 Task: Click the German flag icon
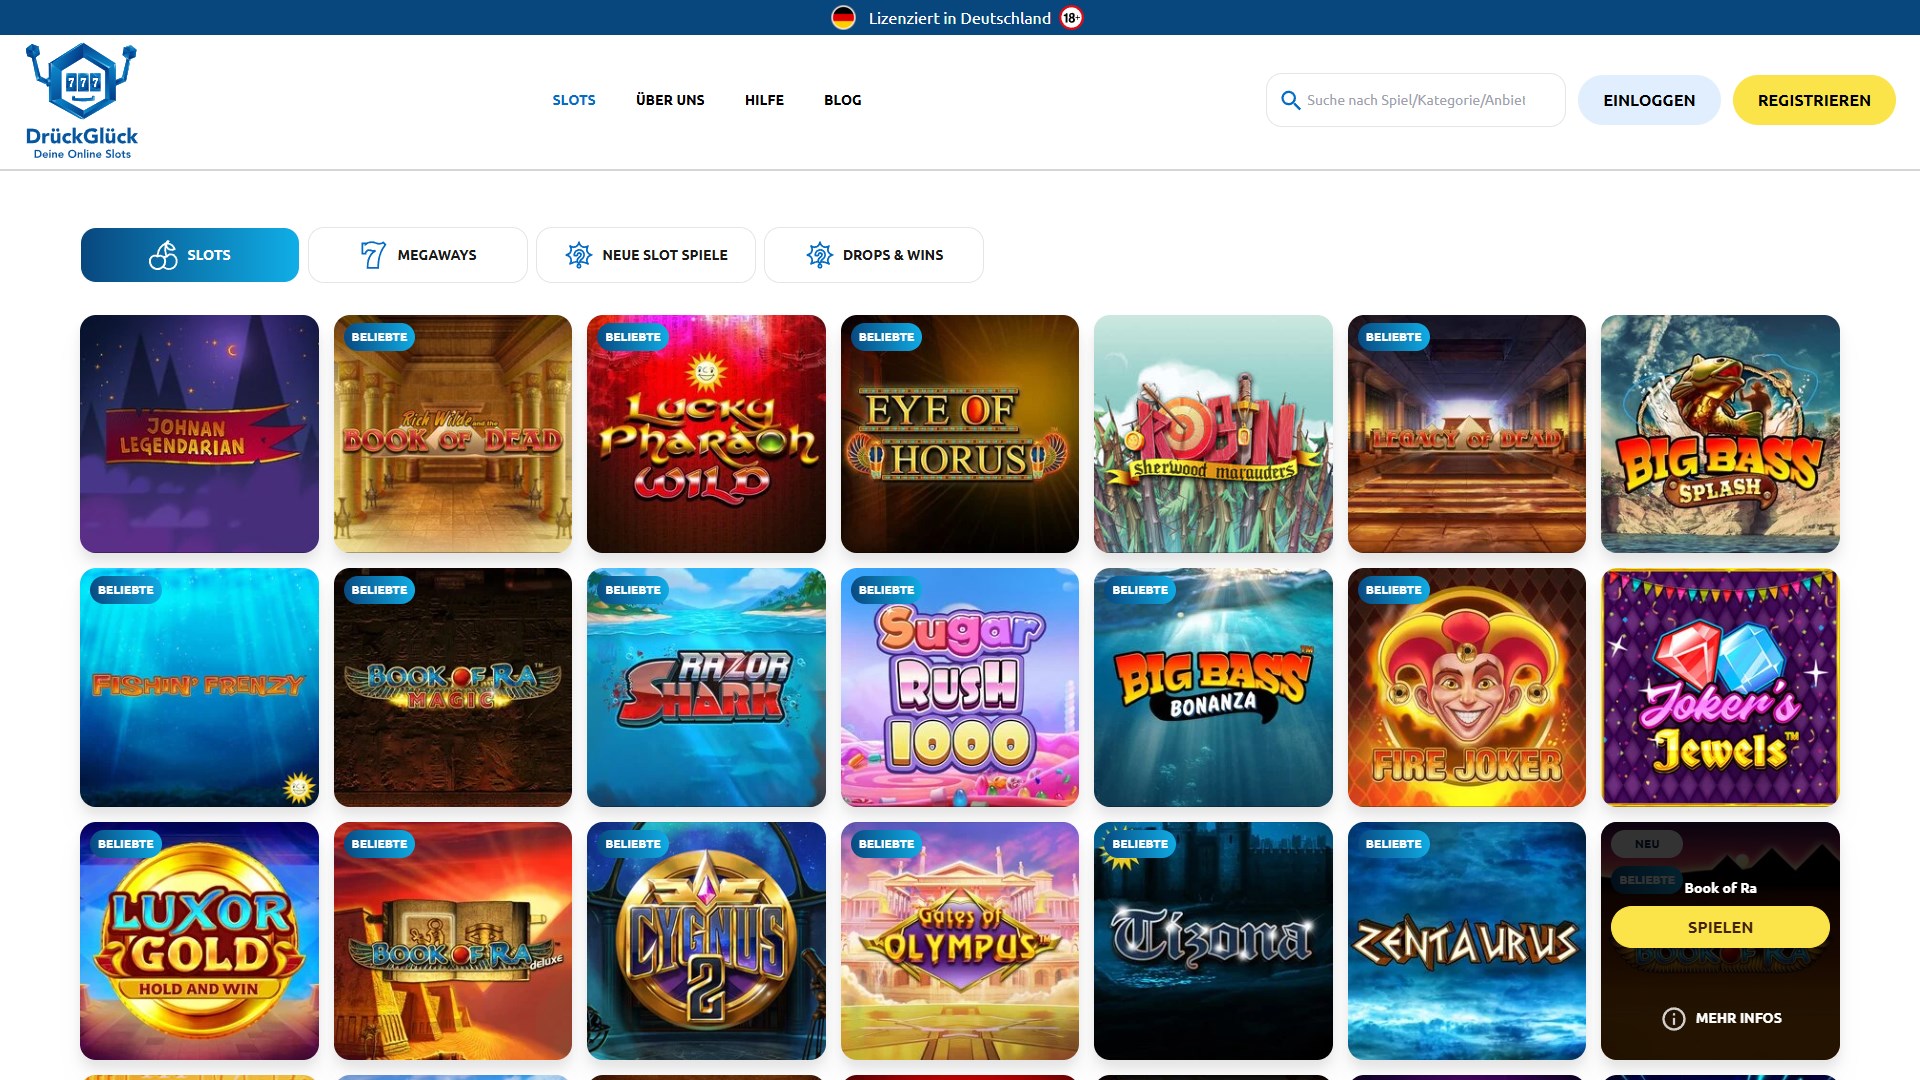click(x=843, y=18)
